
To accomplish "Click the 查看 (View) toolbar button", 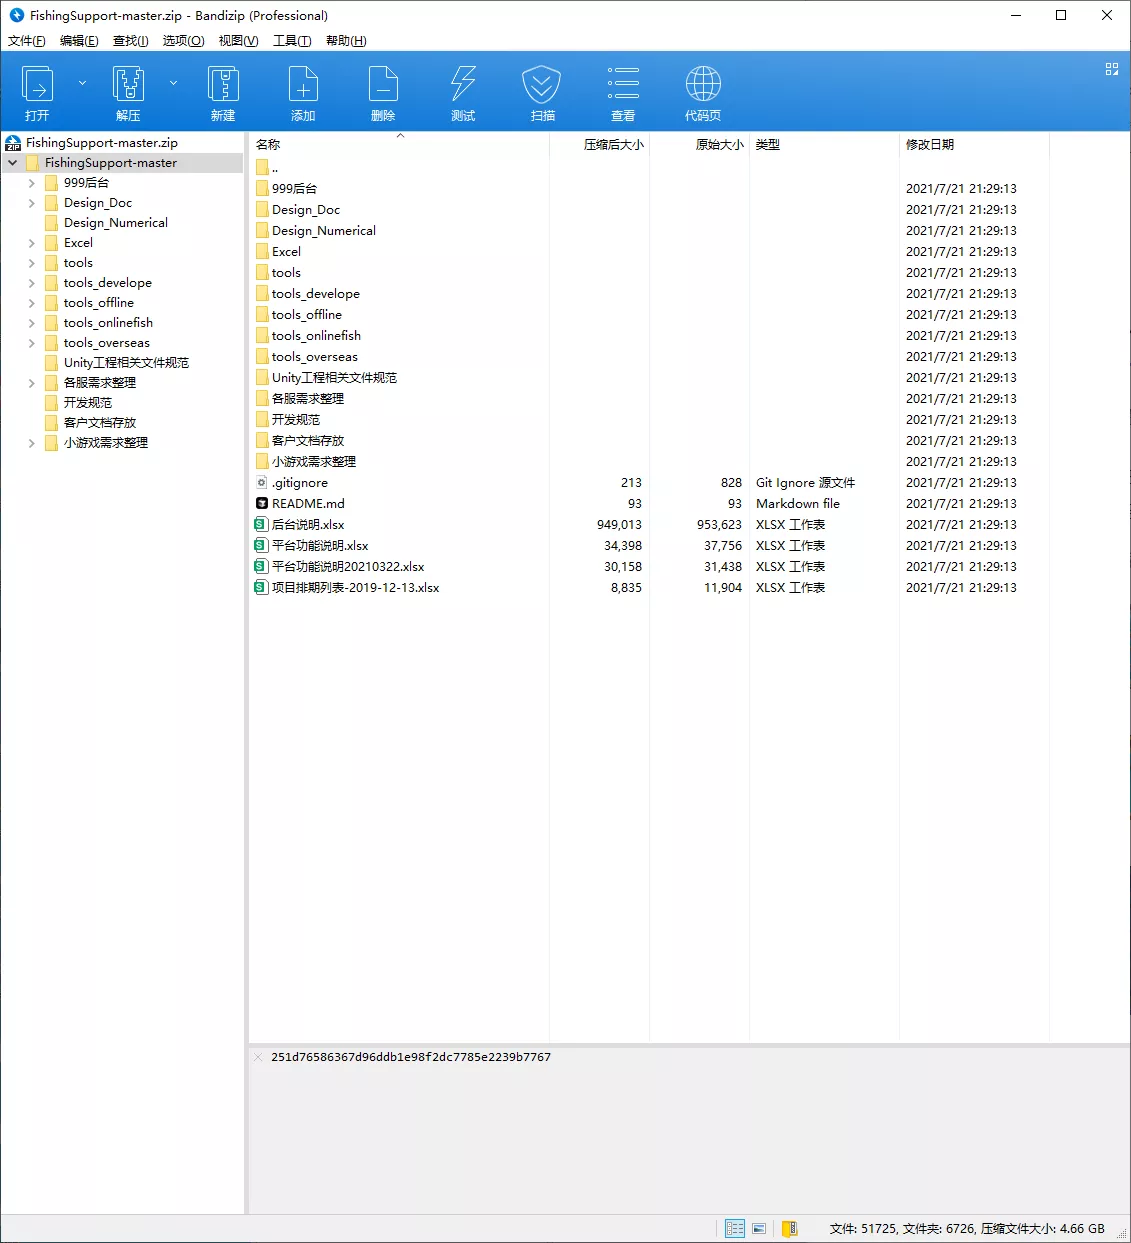I will 622,90.
